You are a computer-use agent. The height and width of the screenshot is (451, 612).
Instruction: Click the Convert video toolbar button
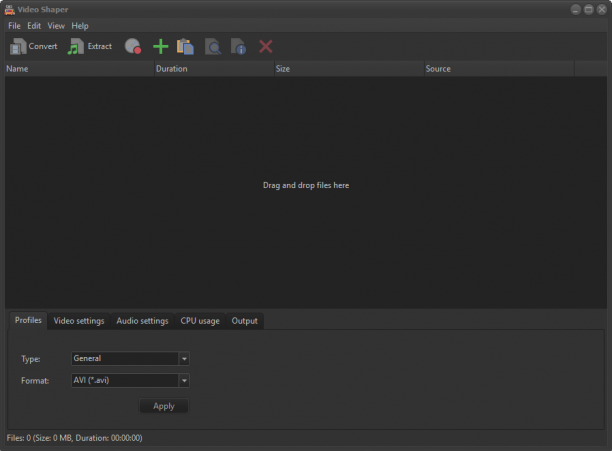point(34,46)
